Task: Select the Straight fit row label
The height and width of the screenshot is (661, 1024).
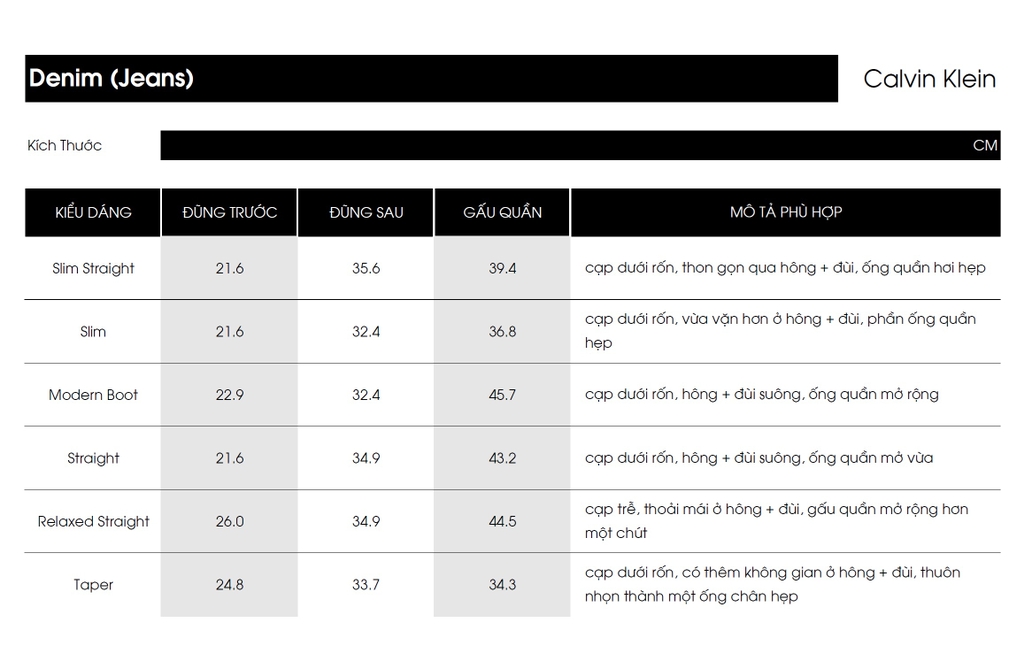Action: click(93, 458)
